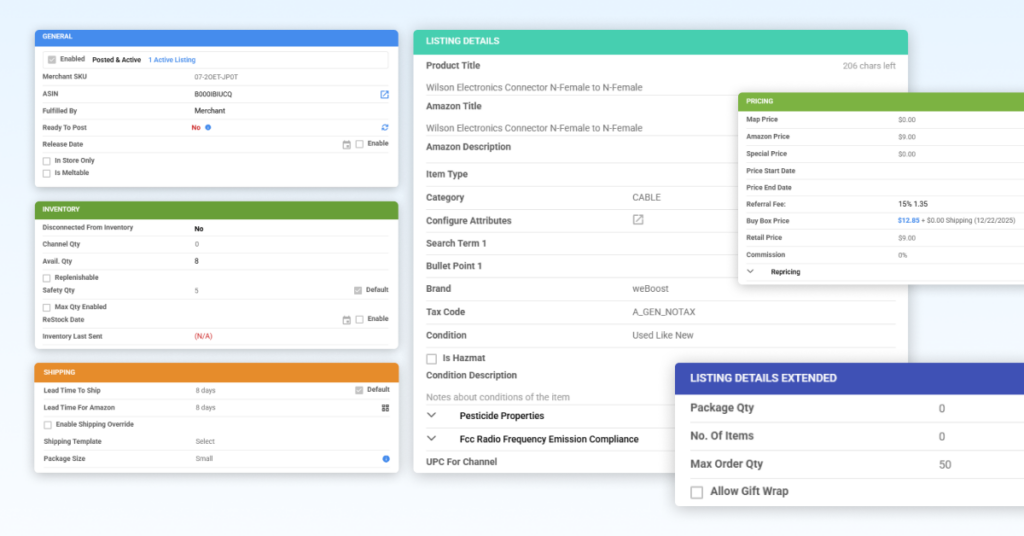Check the Is Hazmat checkbox
The image size is (1024, 536).
(x=432, y=358)
